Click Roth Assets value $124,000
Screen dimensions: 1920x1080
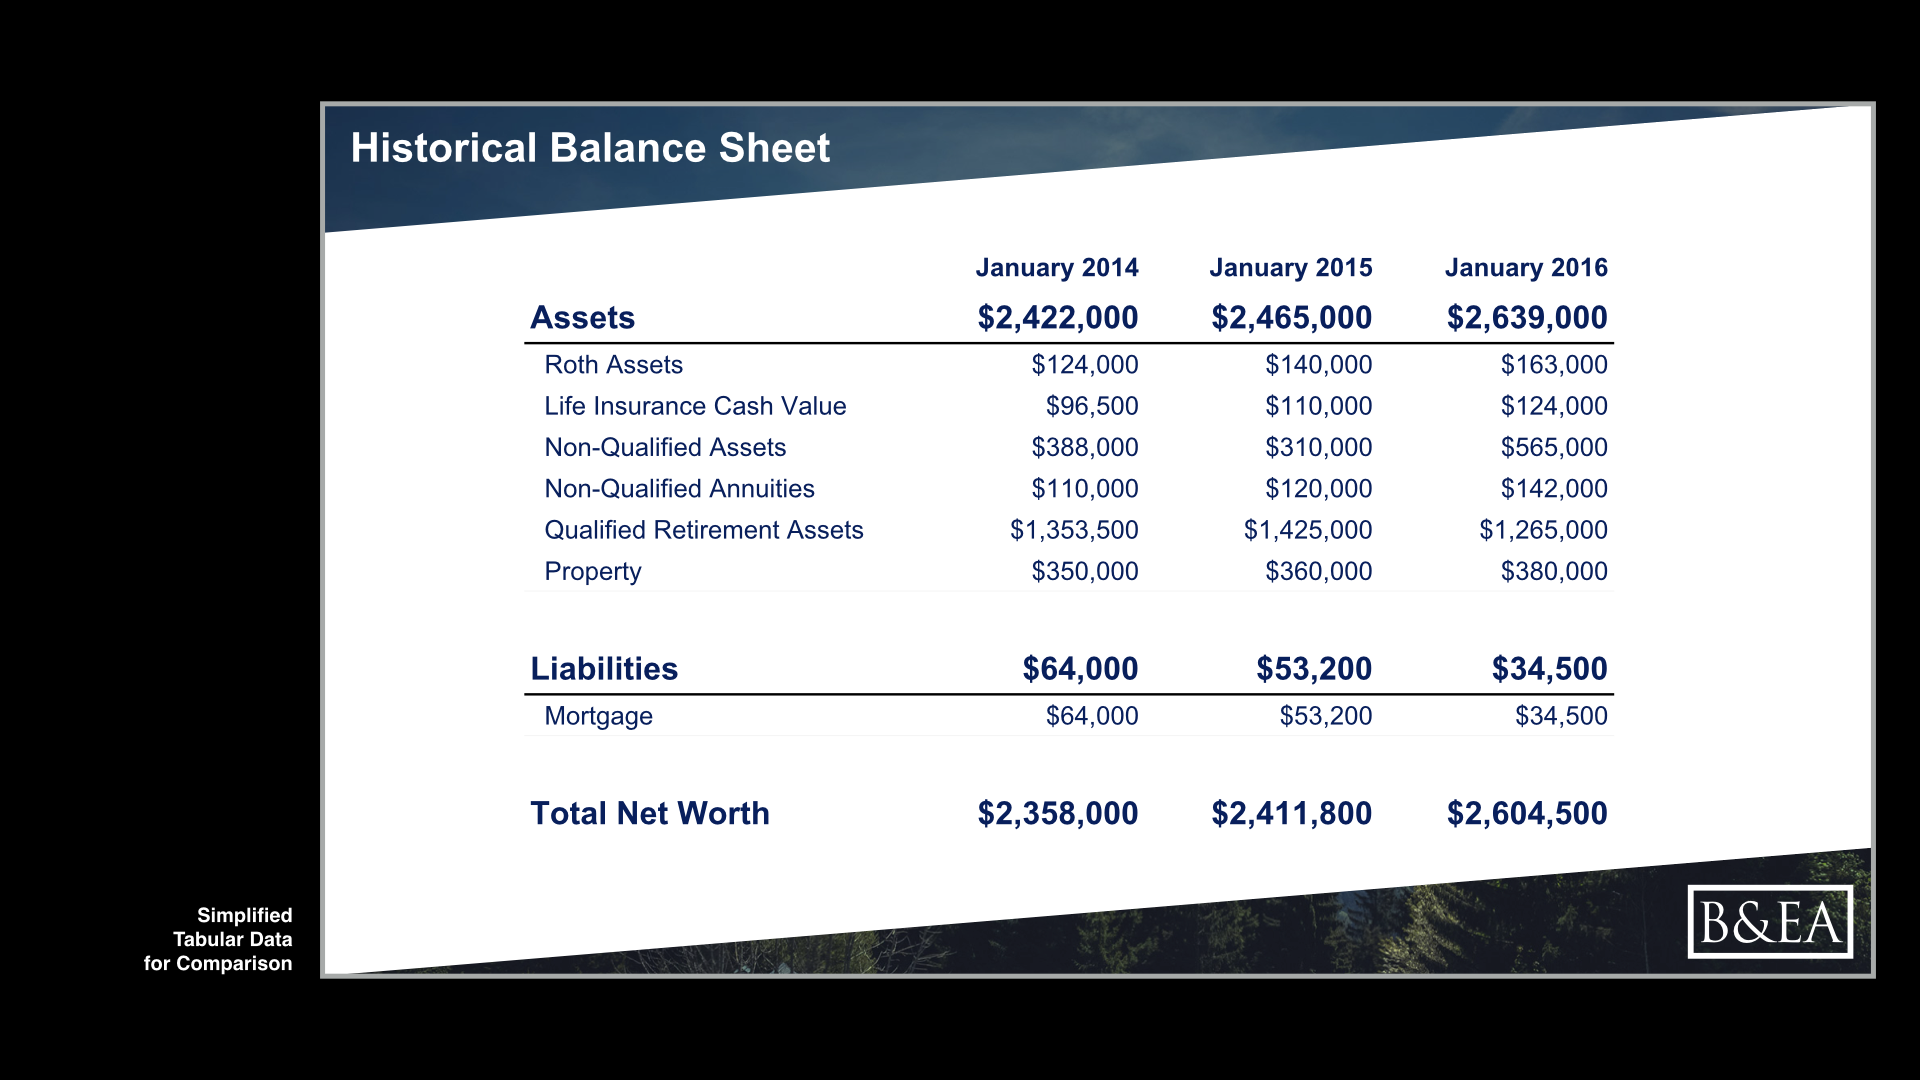1085,365
